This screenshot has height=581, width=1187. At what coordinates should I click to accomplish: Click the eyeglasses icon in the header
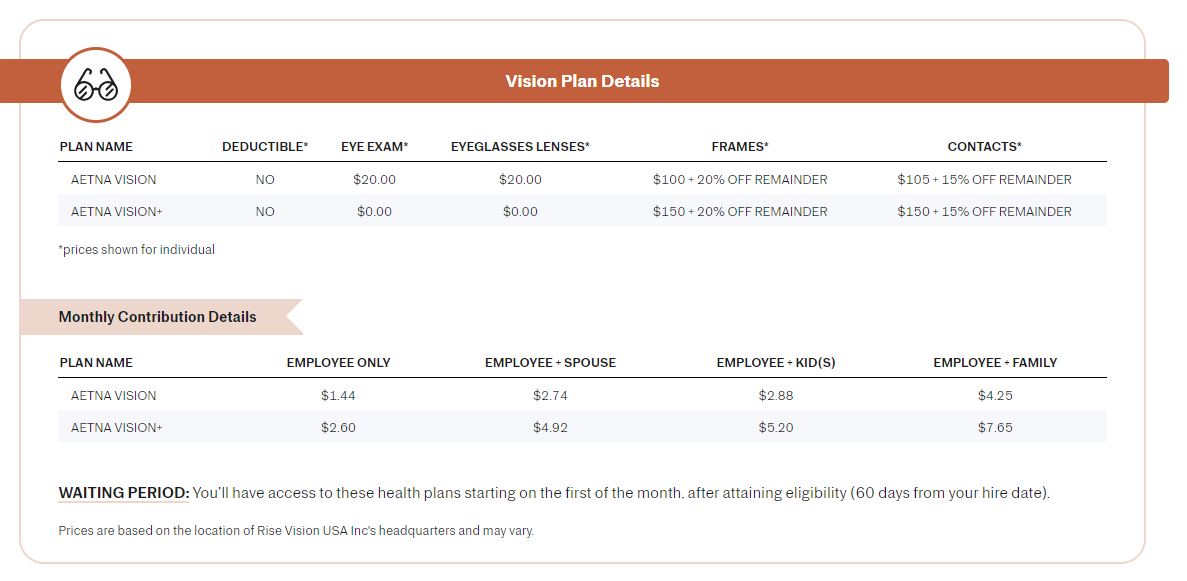96,85
